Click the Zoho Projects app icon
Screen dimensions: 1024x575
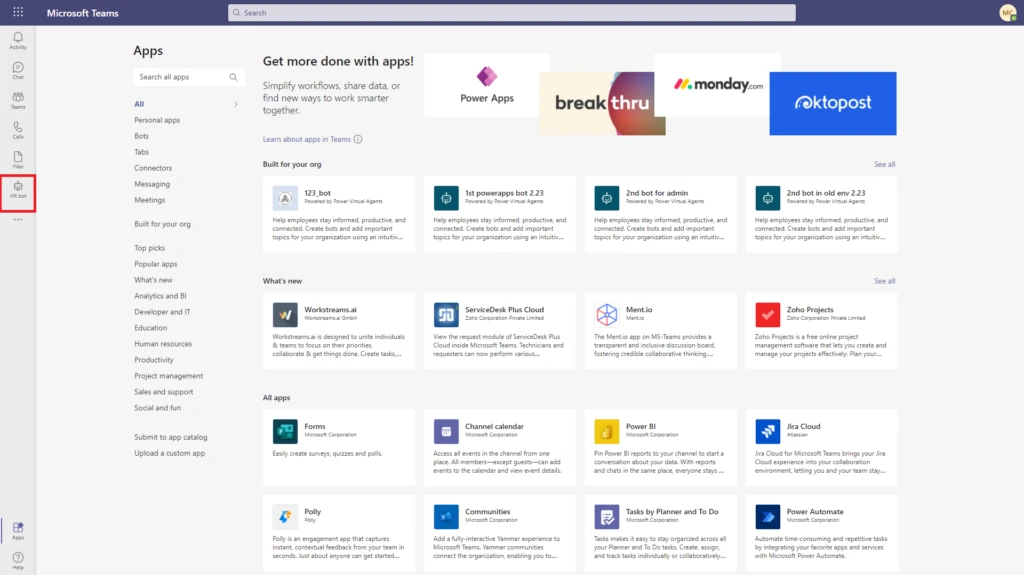(767, 314)
